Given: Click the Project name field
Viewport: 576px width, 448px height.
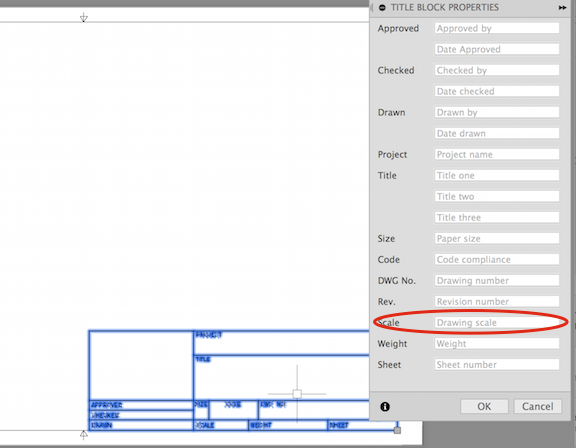Looking at the screenshot, I should [497, 154].
